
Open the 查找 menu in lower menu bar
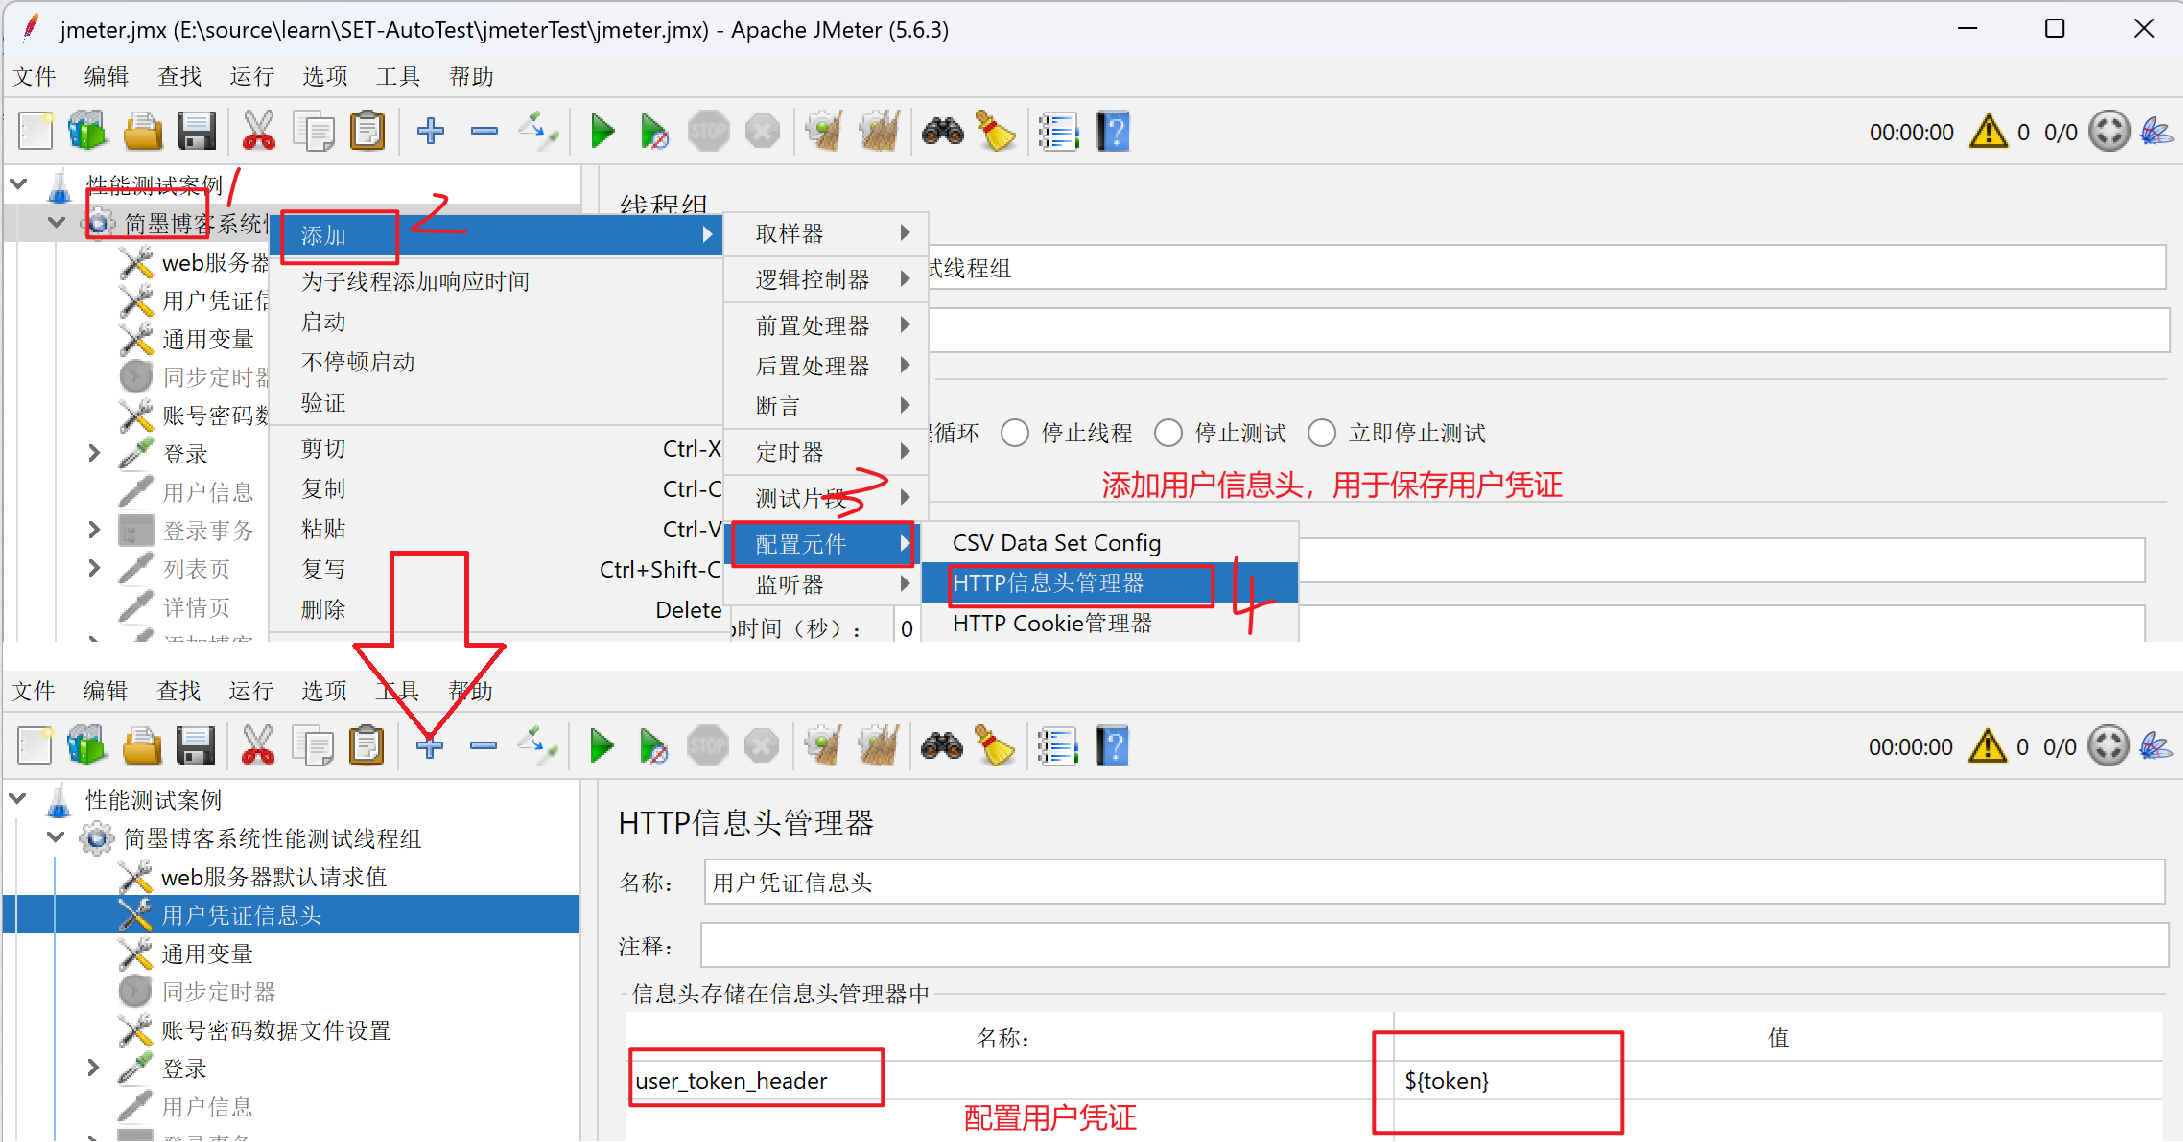tap(179, 691)
